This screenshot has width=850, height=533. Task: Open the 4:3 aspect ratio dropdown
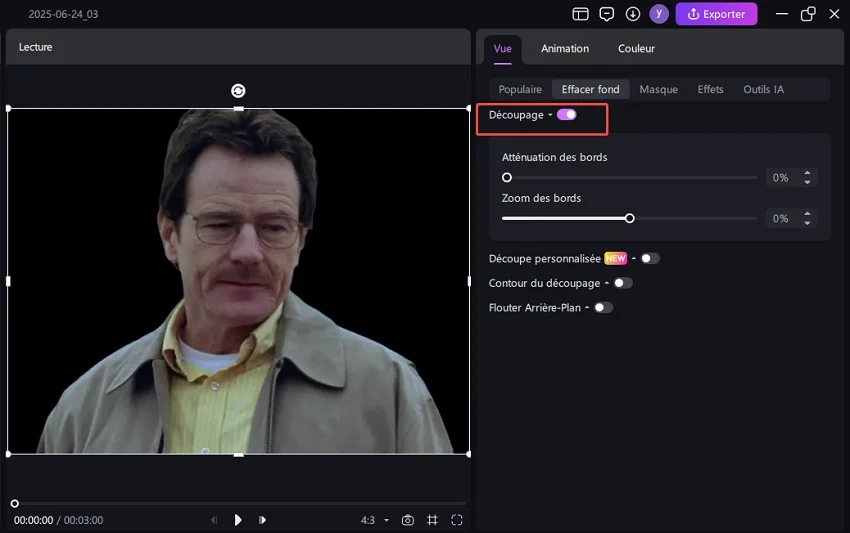coord(374,520)
